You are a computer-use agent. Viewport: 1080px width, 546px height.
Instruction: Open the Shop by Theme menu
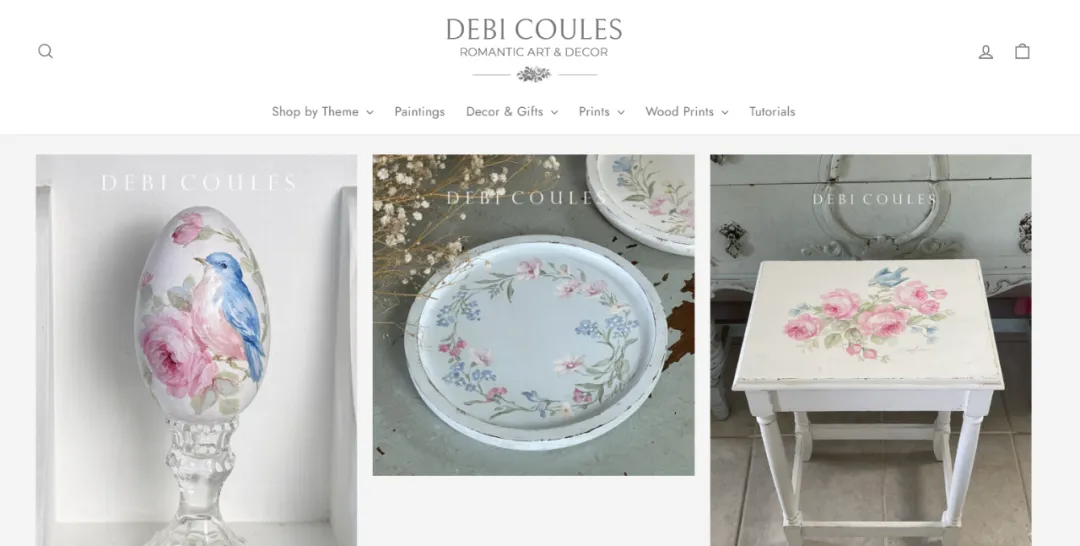tap(322, 112)
